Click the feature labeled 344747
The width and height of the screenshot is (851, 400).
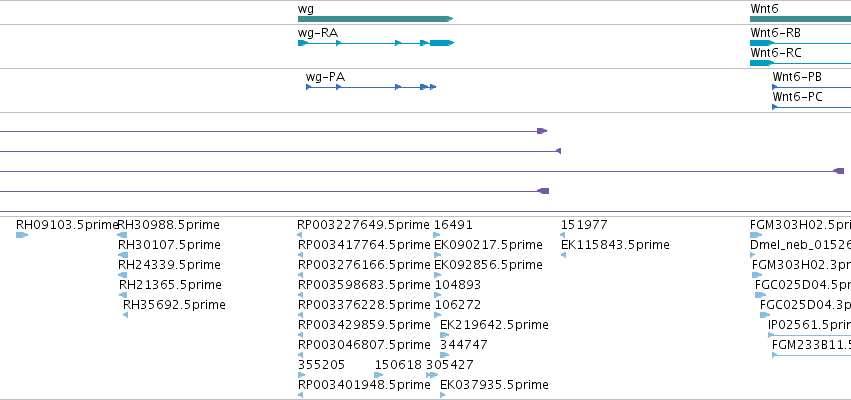[x=444, y=355]
